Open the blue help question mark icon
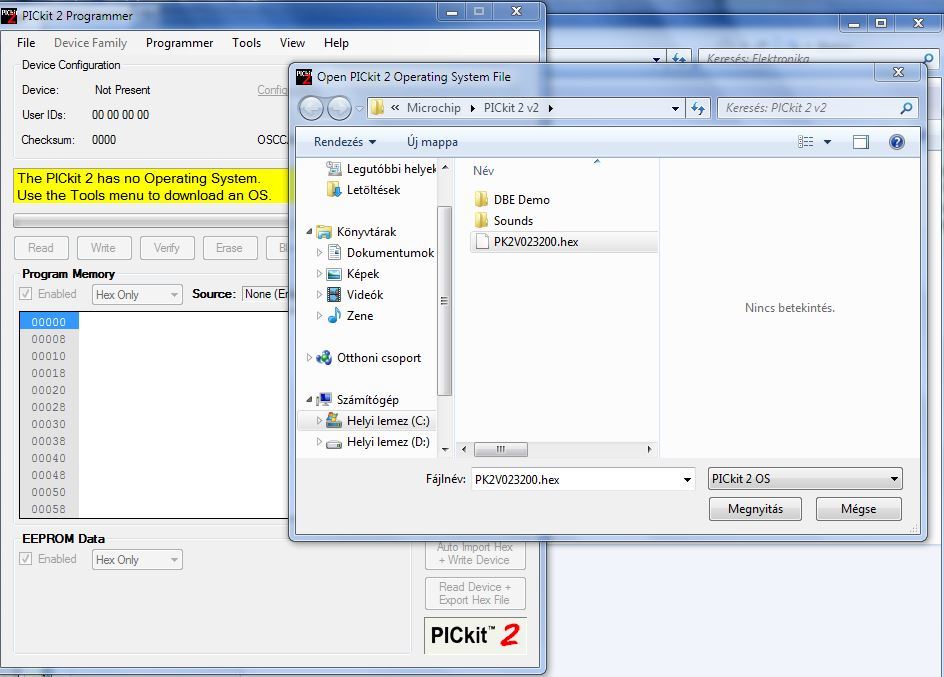The image size is (944, 677). [x=896, y=142]
